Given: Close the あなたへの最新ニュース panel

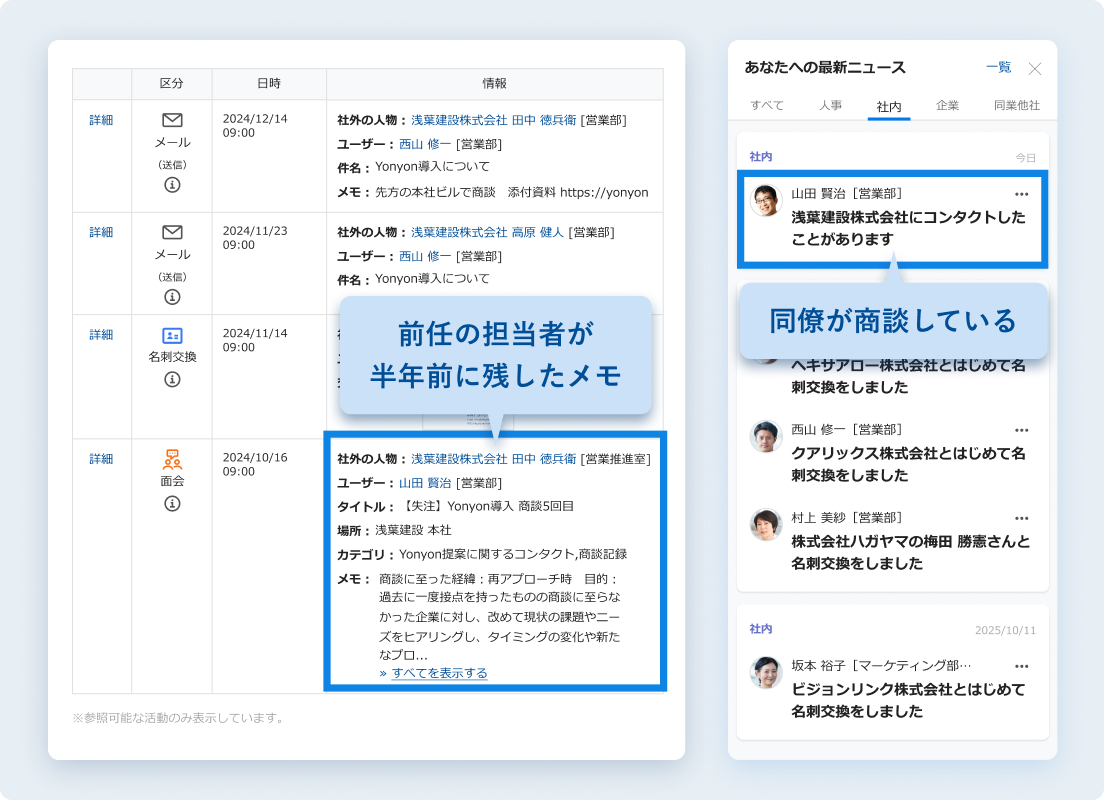Looking at the screenshot, I should [1035, 69].
